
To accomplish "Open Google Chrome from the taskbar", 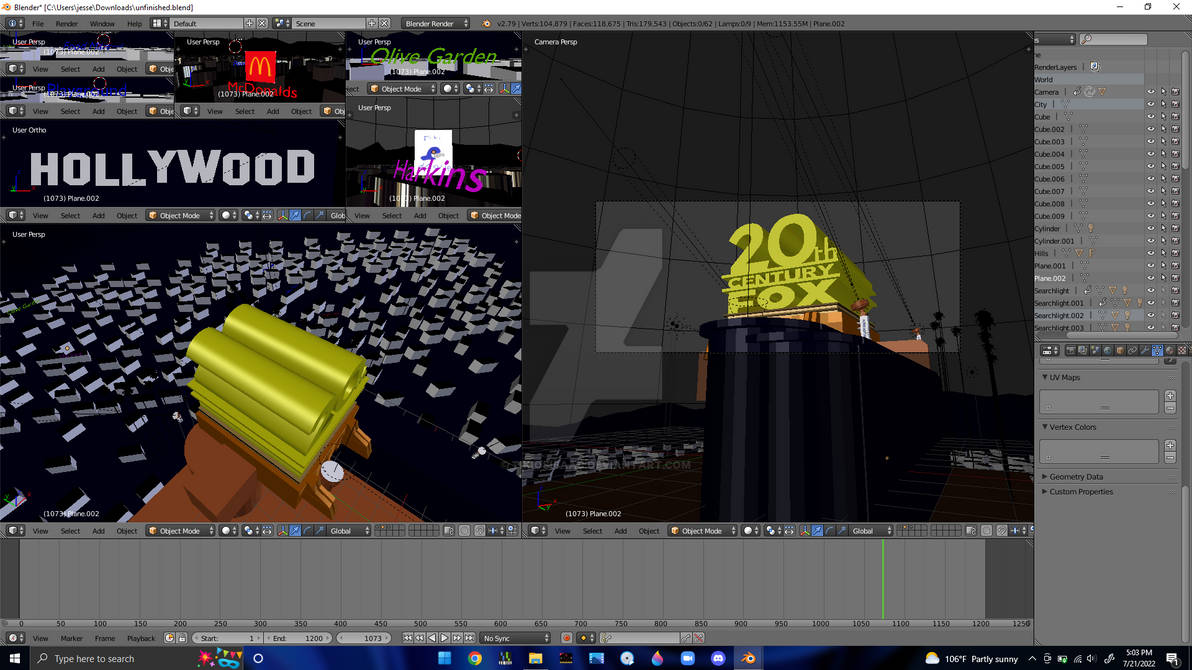I will click(x=475, y=659).
